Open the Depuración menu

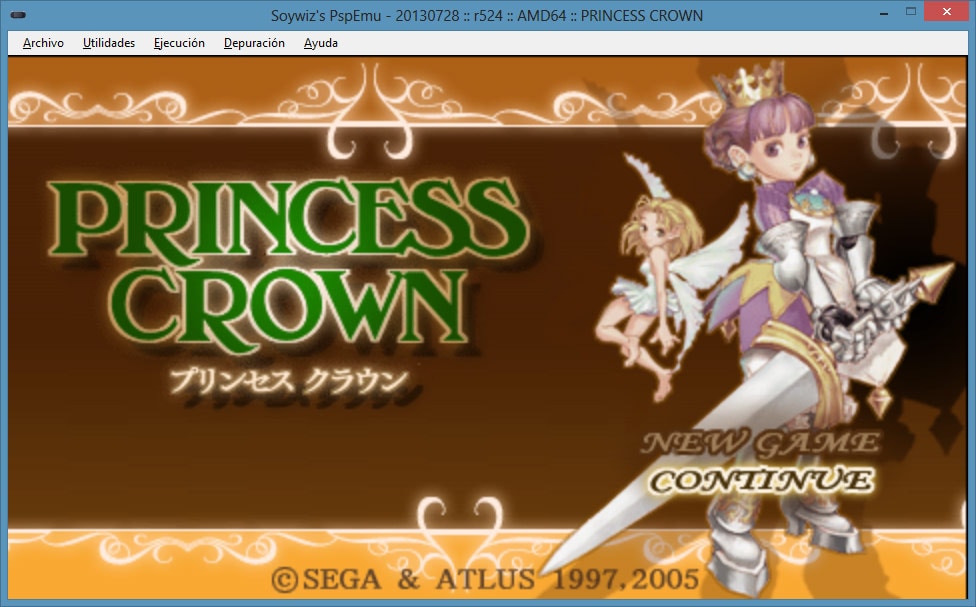254,43
